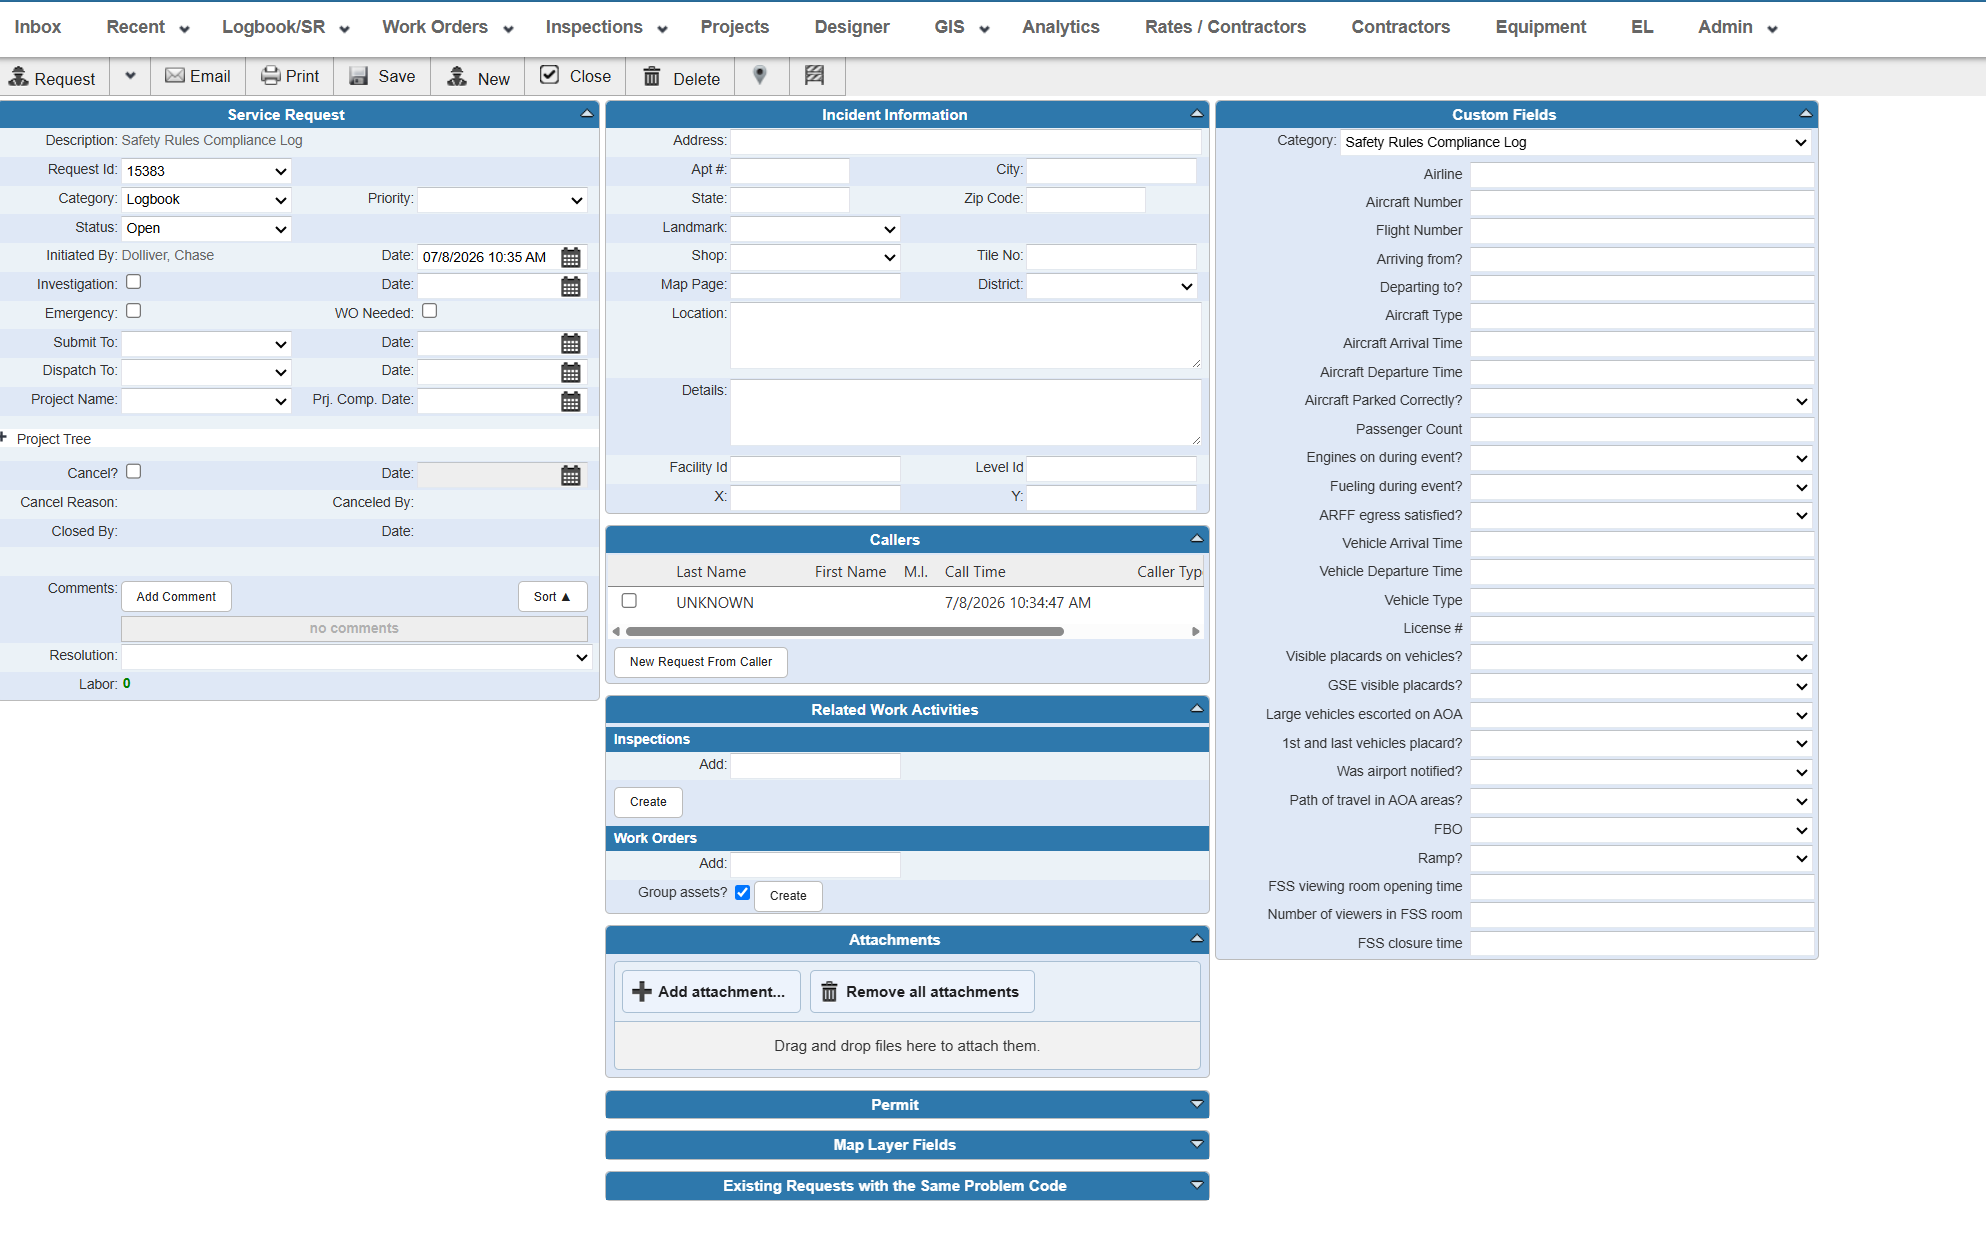This screenshot has width=1986, height=1234.
Task: Toggle the WO Needed checkbox
Action: tap(430, 311)
